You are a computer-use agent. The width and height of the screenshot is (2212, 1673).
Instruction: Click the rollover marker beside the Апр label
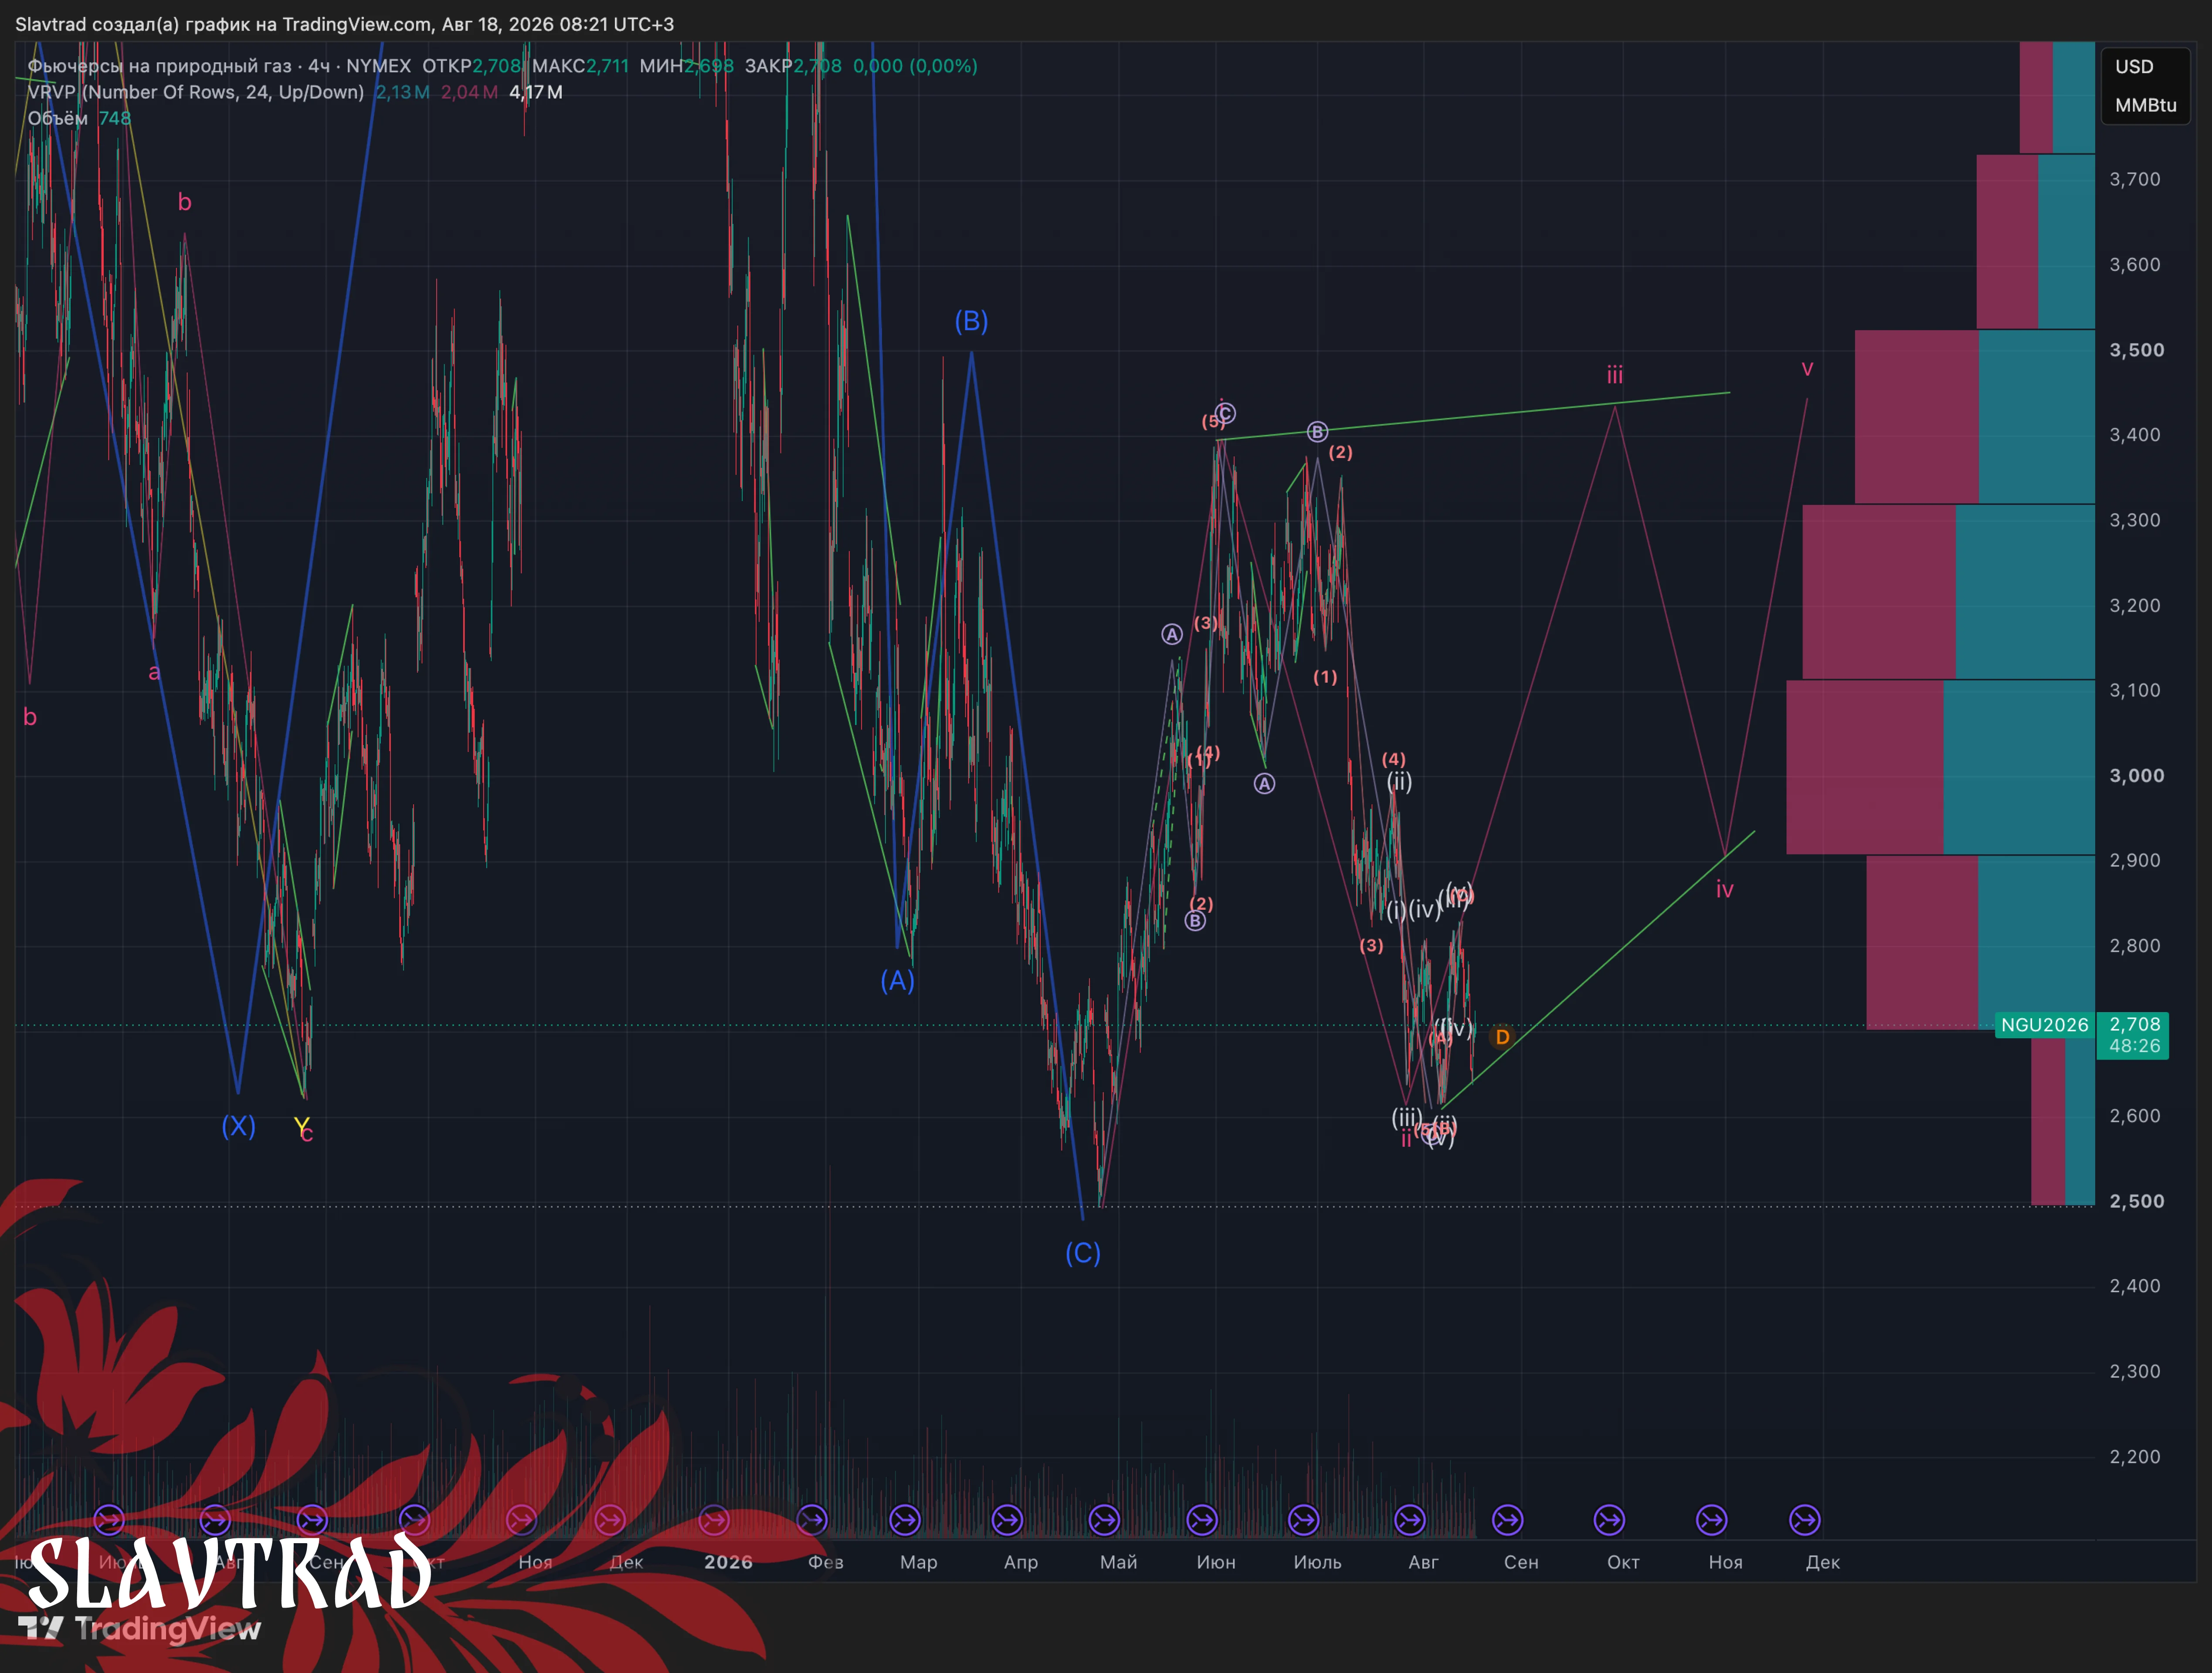tap(1007, 1520)
